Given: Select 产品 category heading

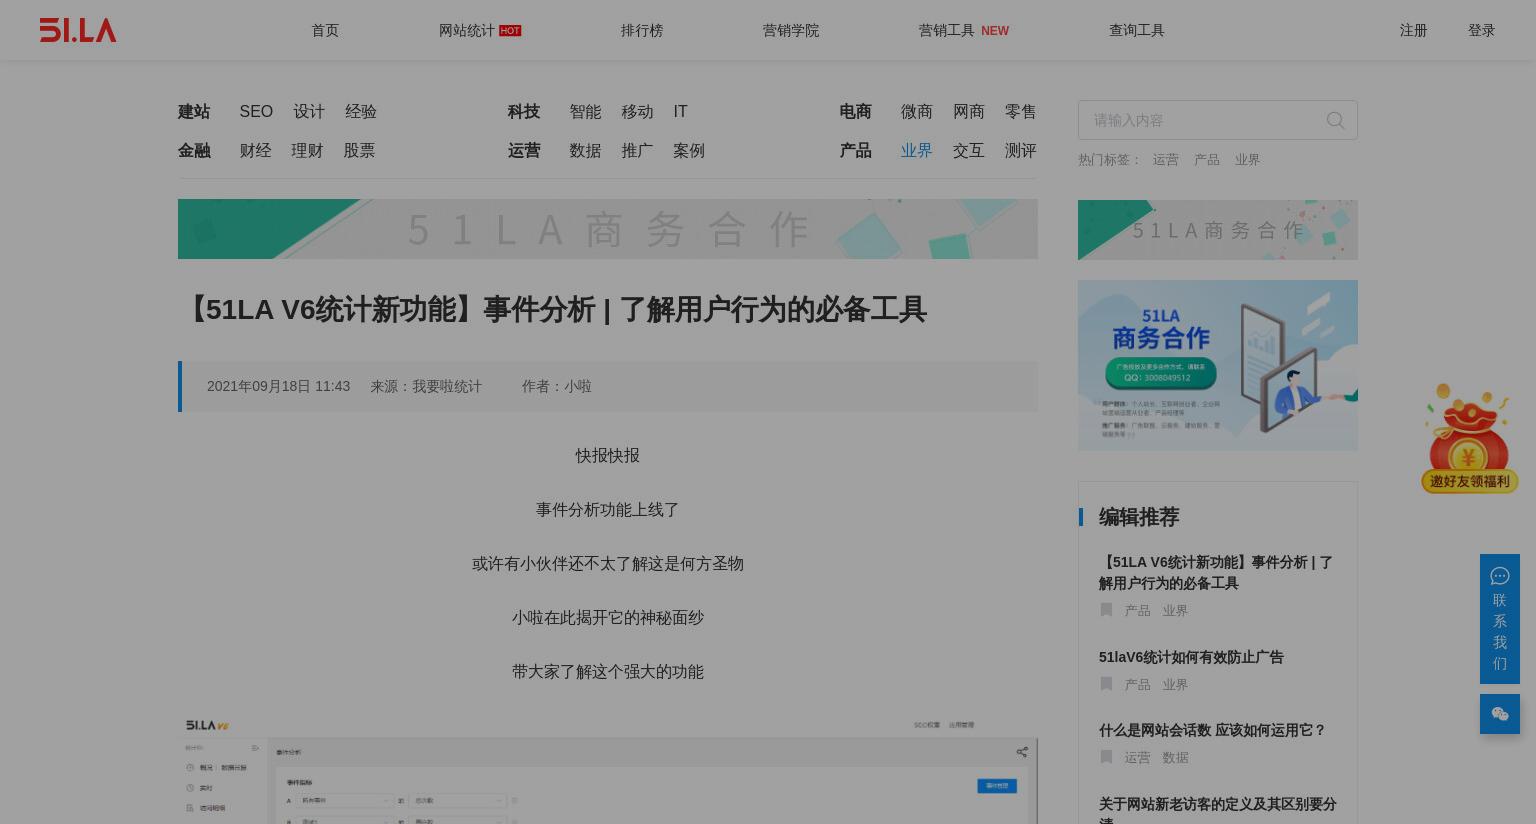Looking at the screenshot, I should click(x=856, y=151).
